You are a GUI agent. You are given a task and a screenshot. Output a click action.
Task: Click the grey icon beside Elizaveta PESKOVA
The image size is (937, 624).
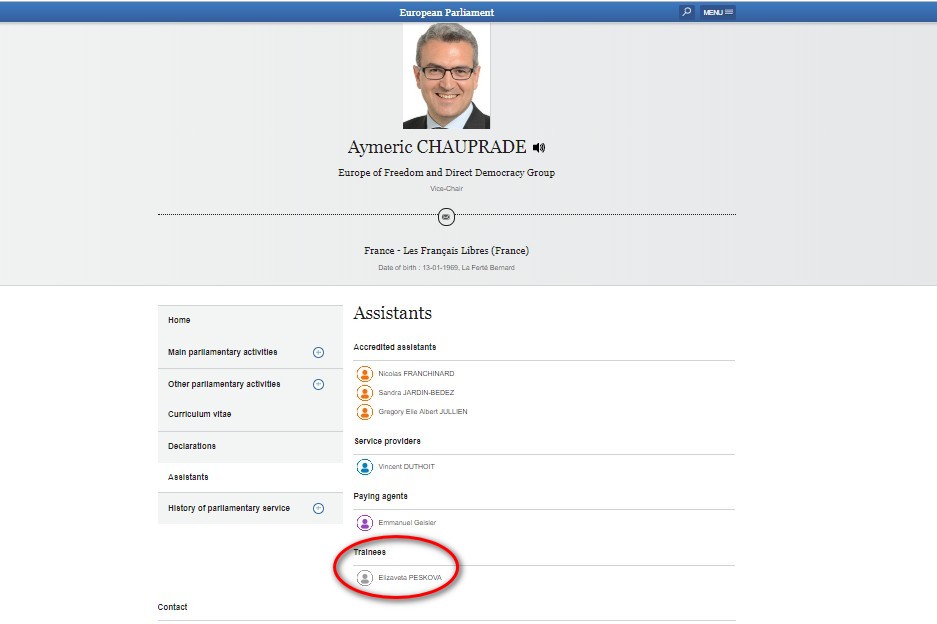point(365,577)
